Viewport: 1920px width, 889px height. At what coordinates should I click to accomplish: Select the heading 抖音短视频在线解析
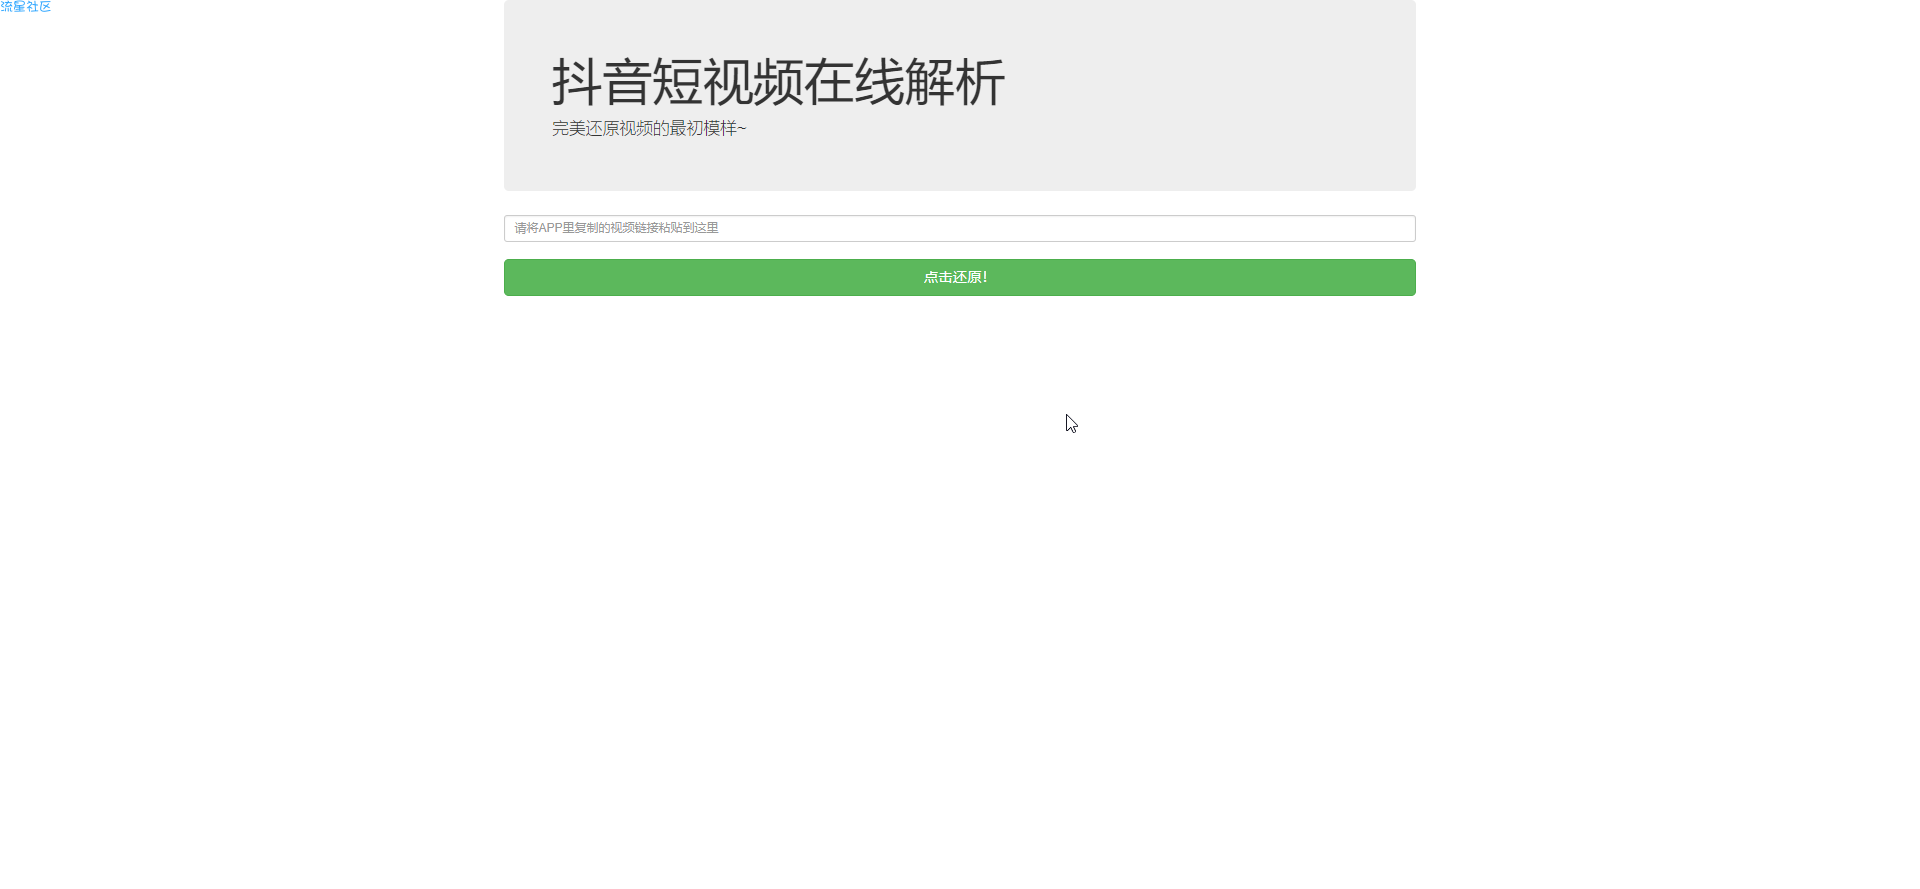778,82
